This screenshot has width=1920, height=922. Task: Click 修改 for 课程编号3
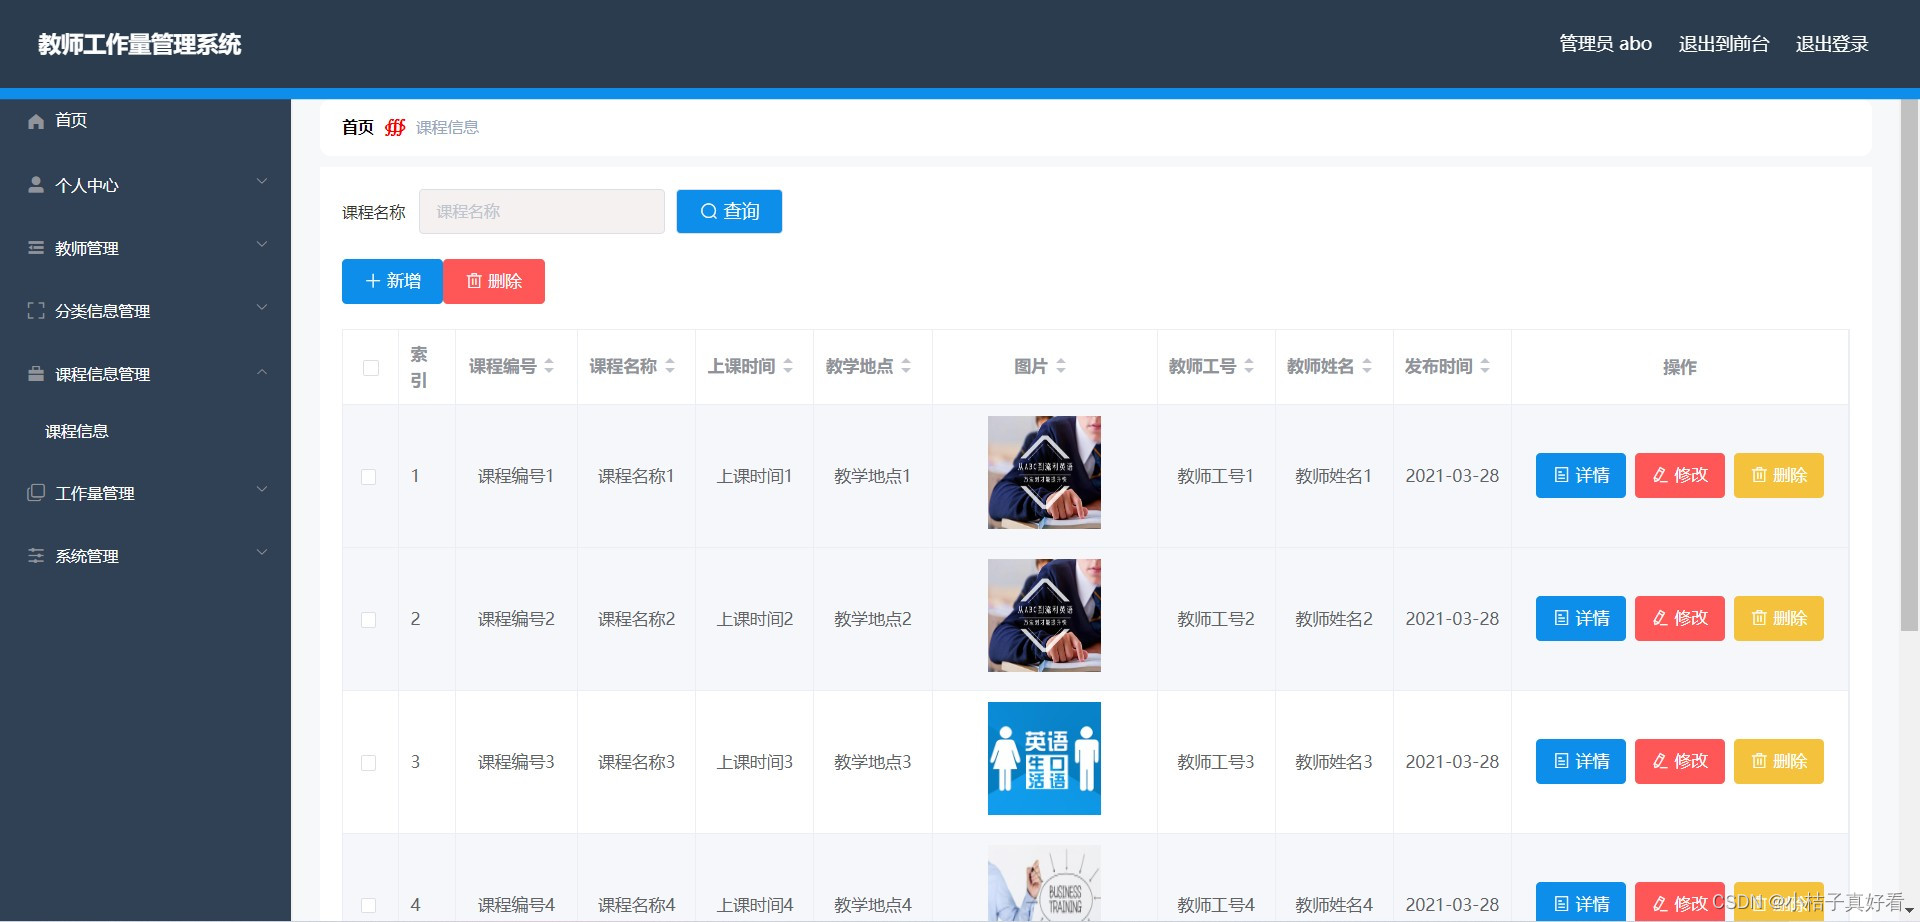click(x=1679, y=761)
